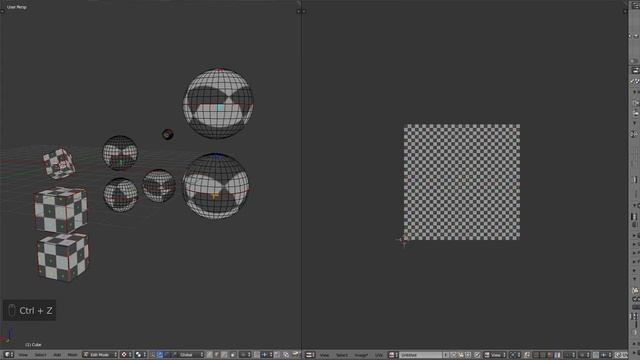Select UV vertex selection mode

(536, 355)
